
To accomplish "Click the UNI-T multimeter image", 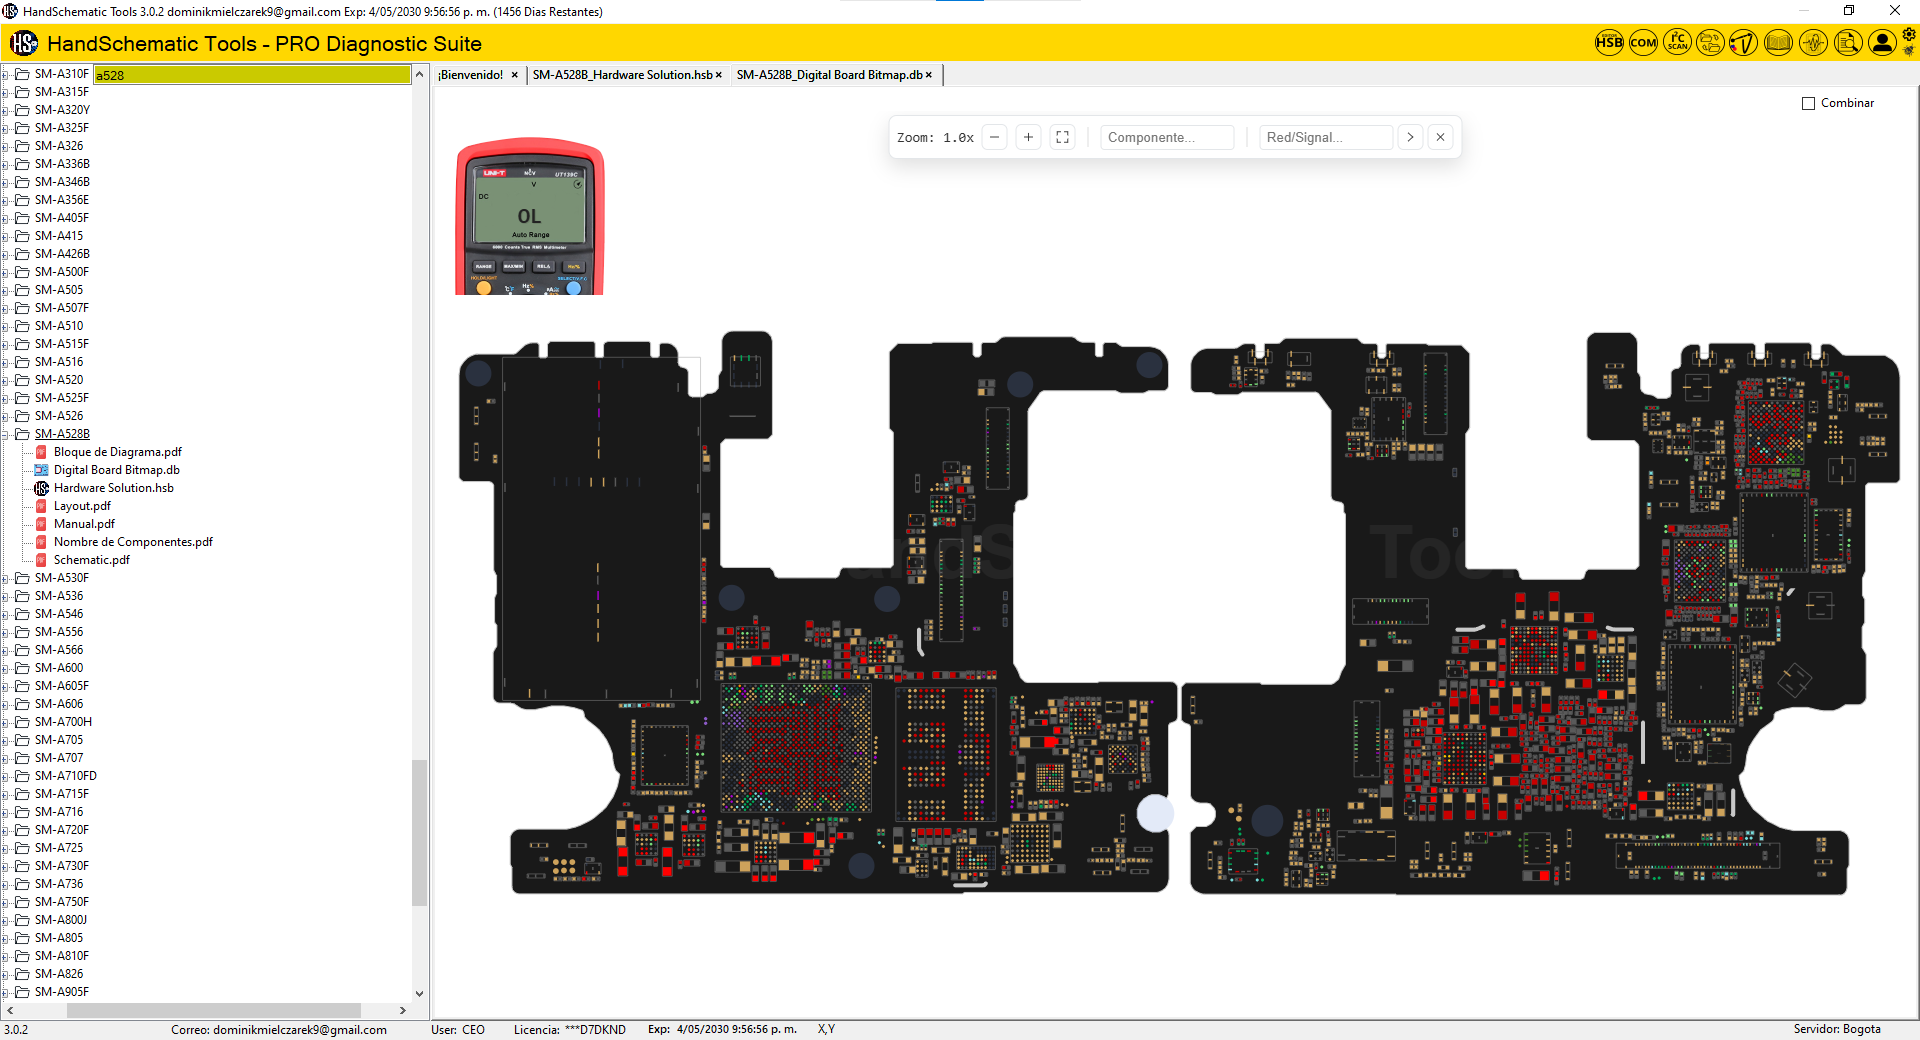I will pyautogui.click(x=530, y=216).
